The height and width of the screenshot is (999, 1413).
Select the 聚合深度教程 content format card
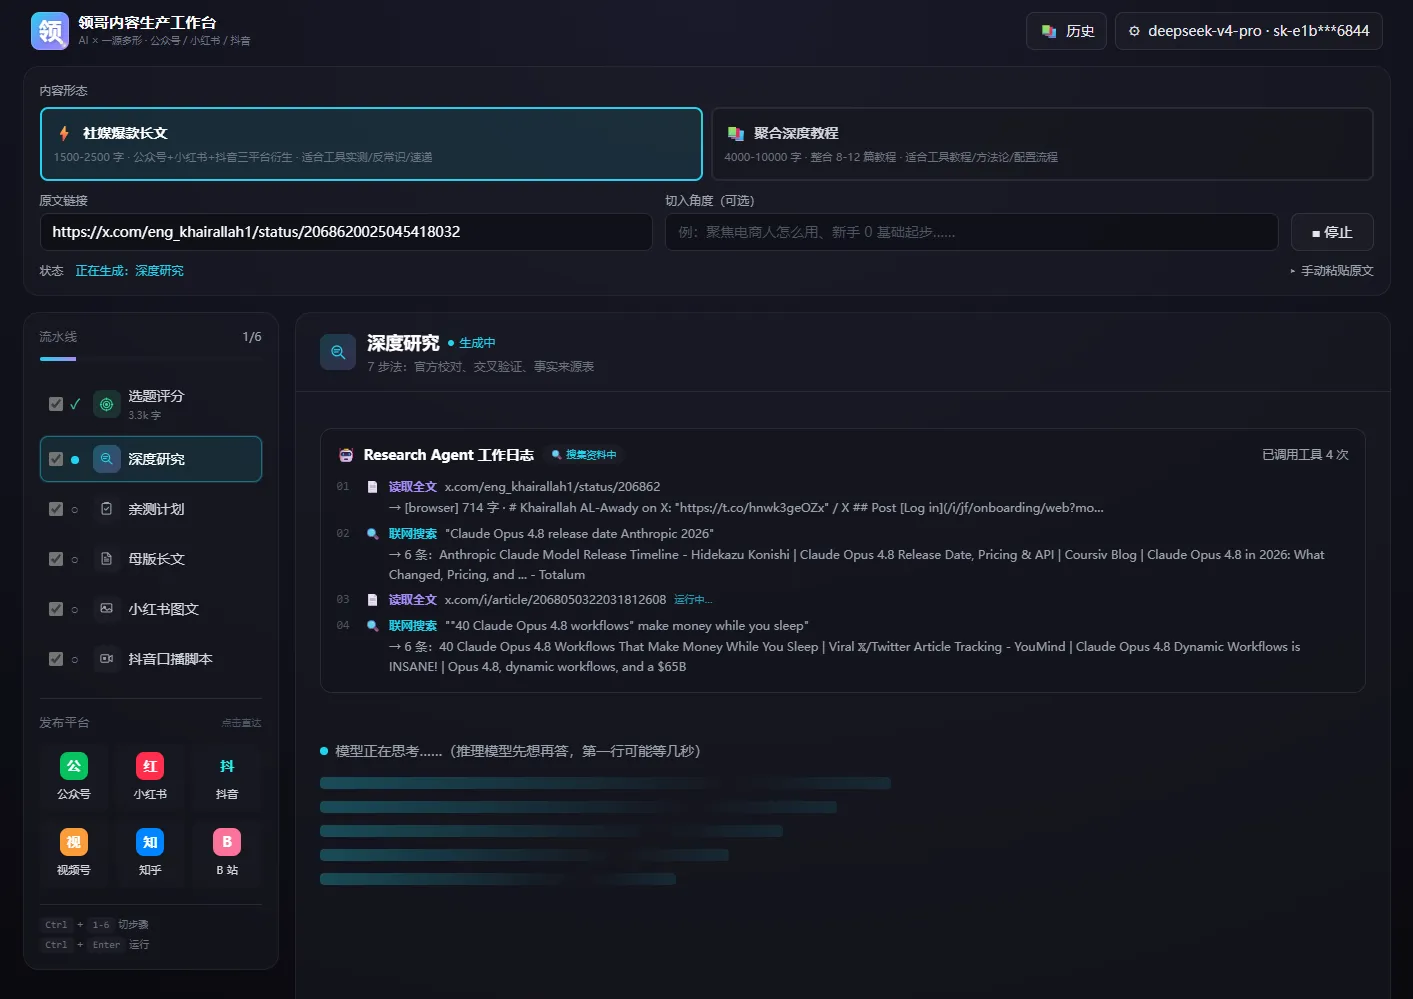point(1042,144)
